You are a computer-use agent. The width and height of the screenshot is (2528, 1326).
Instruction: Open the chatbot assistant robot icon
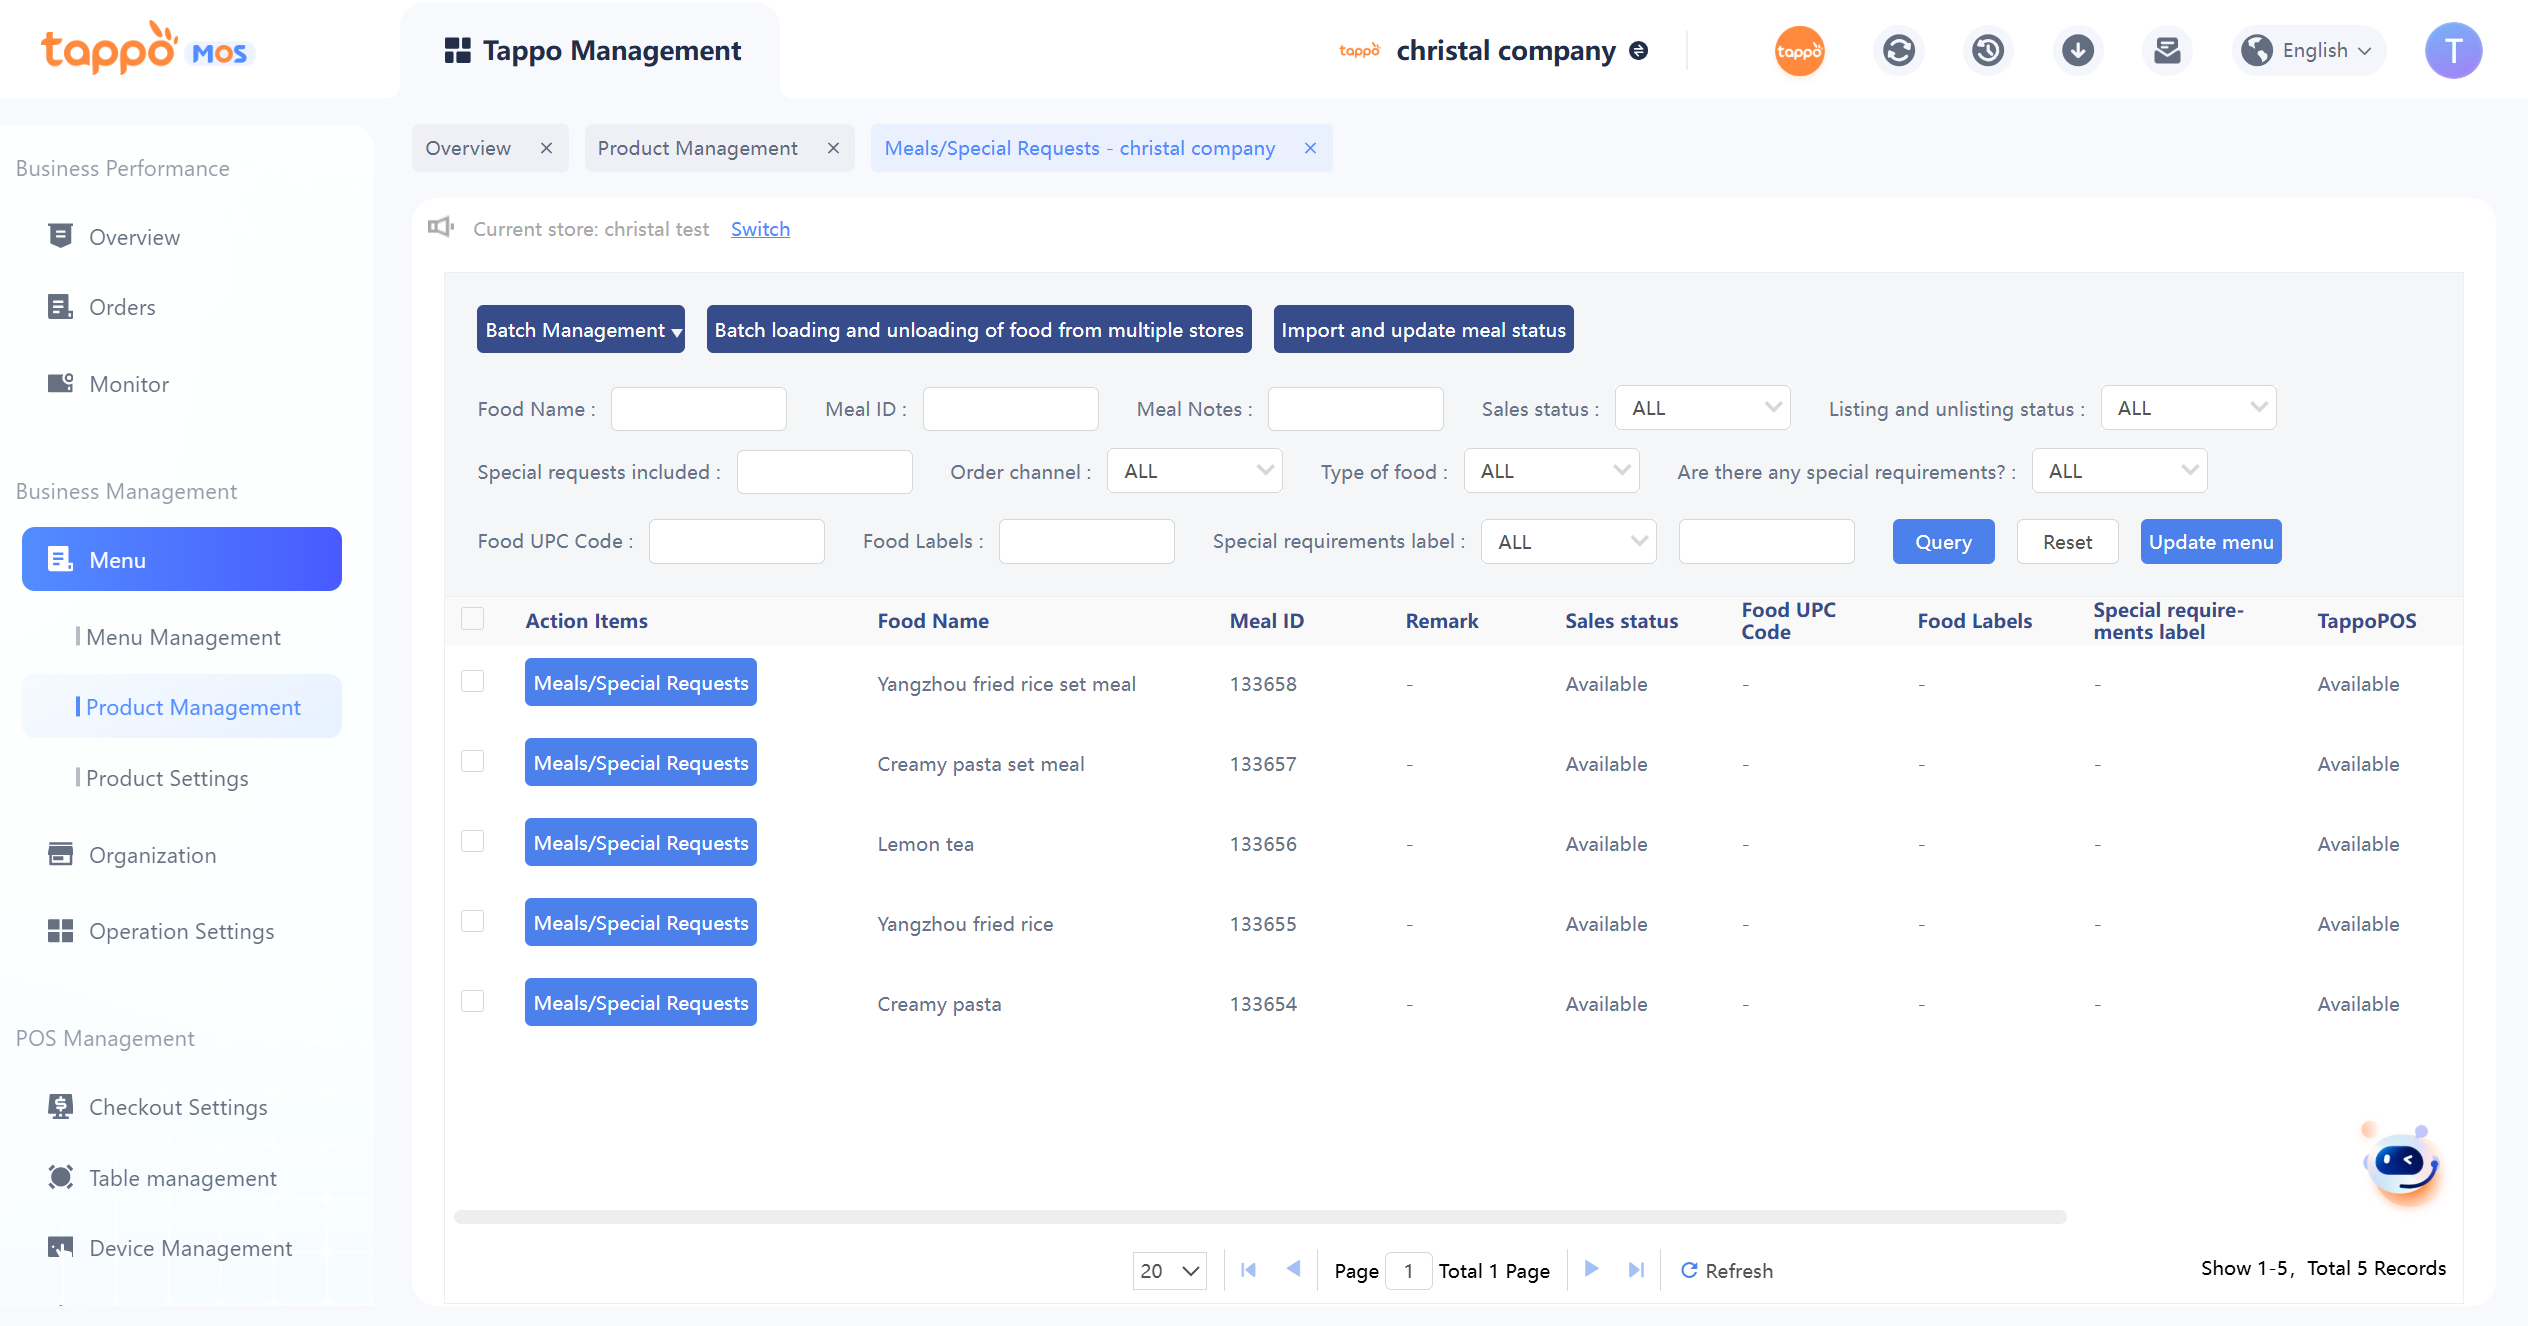click(2402, 1166)
